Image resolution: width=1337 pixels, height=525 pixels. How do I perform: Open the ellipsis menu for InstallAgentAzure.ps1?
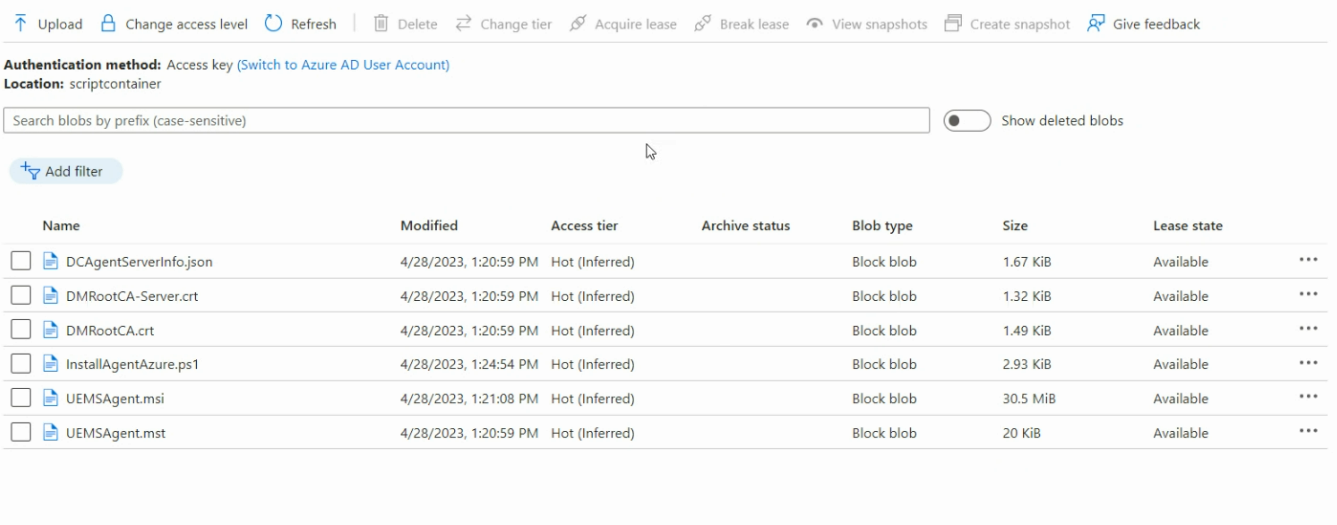click(1308, 363)
